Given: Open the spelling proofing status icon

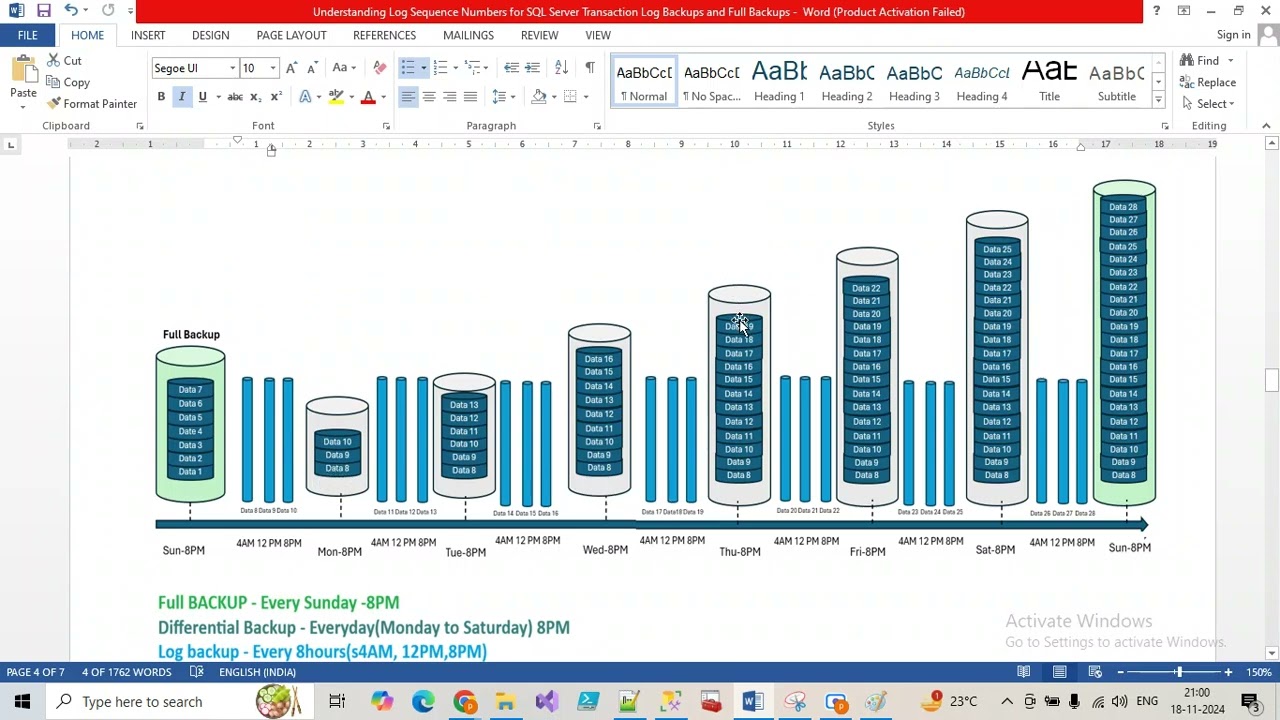Looking at the screenshot, I should [197, 672].
